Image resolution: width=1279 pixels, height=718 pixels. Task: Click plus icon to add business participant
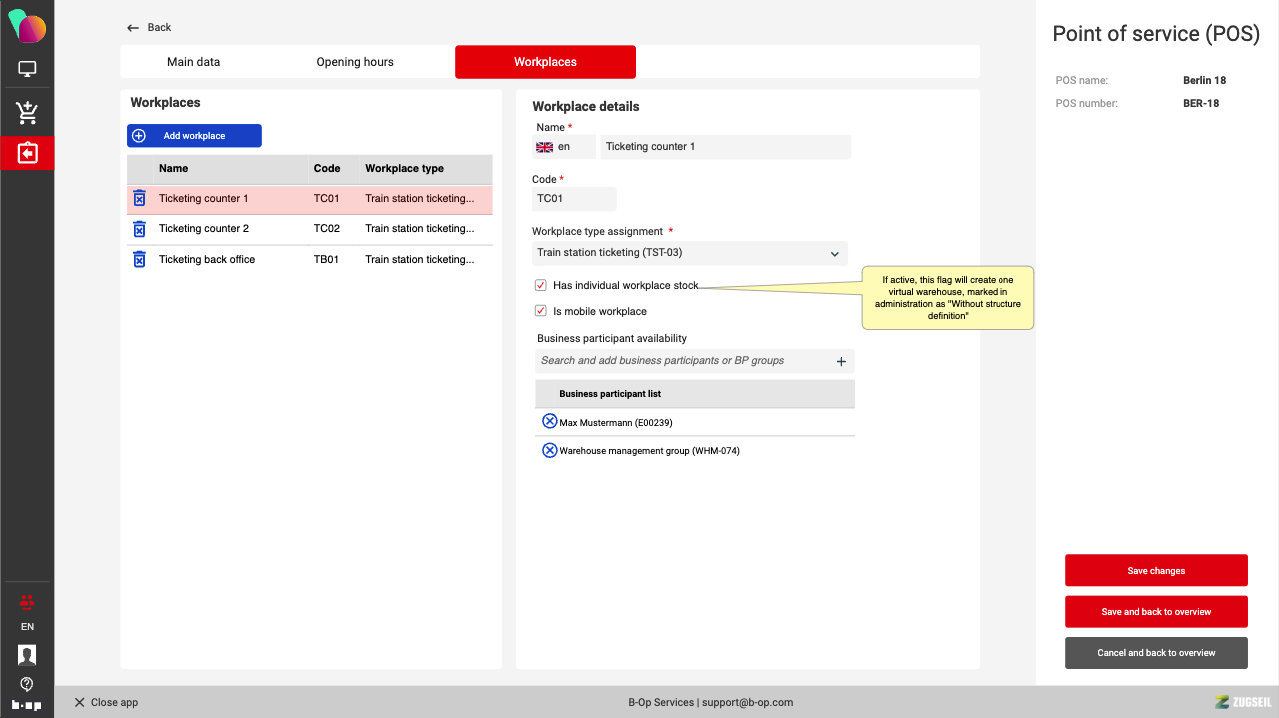click(x=841, y=361)
